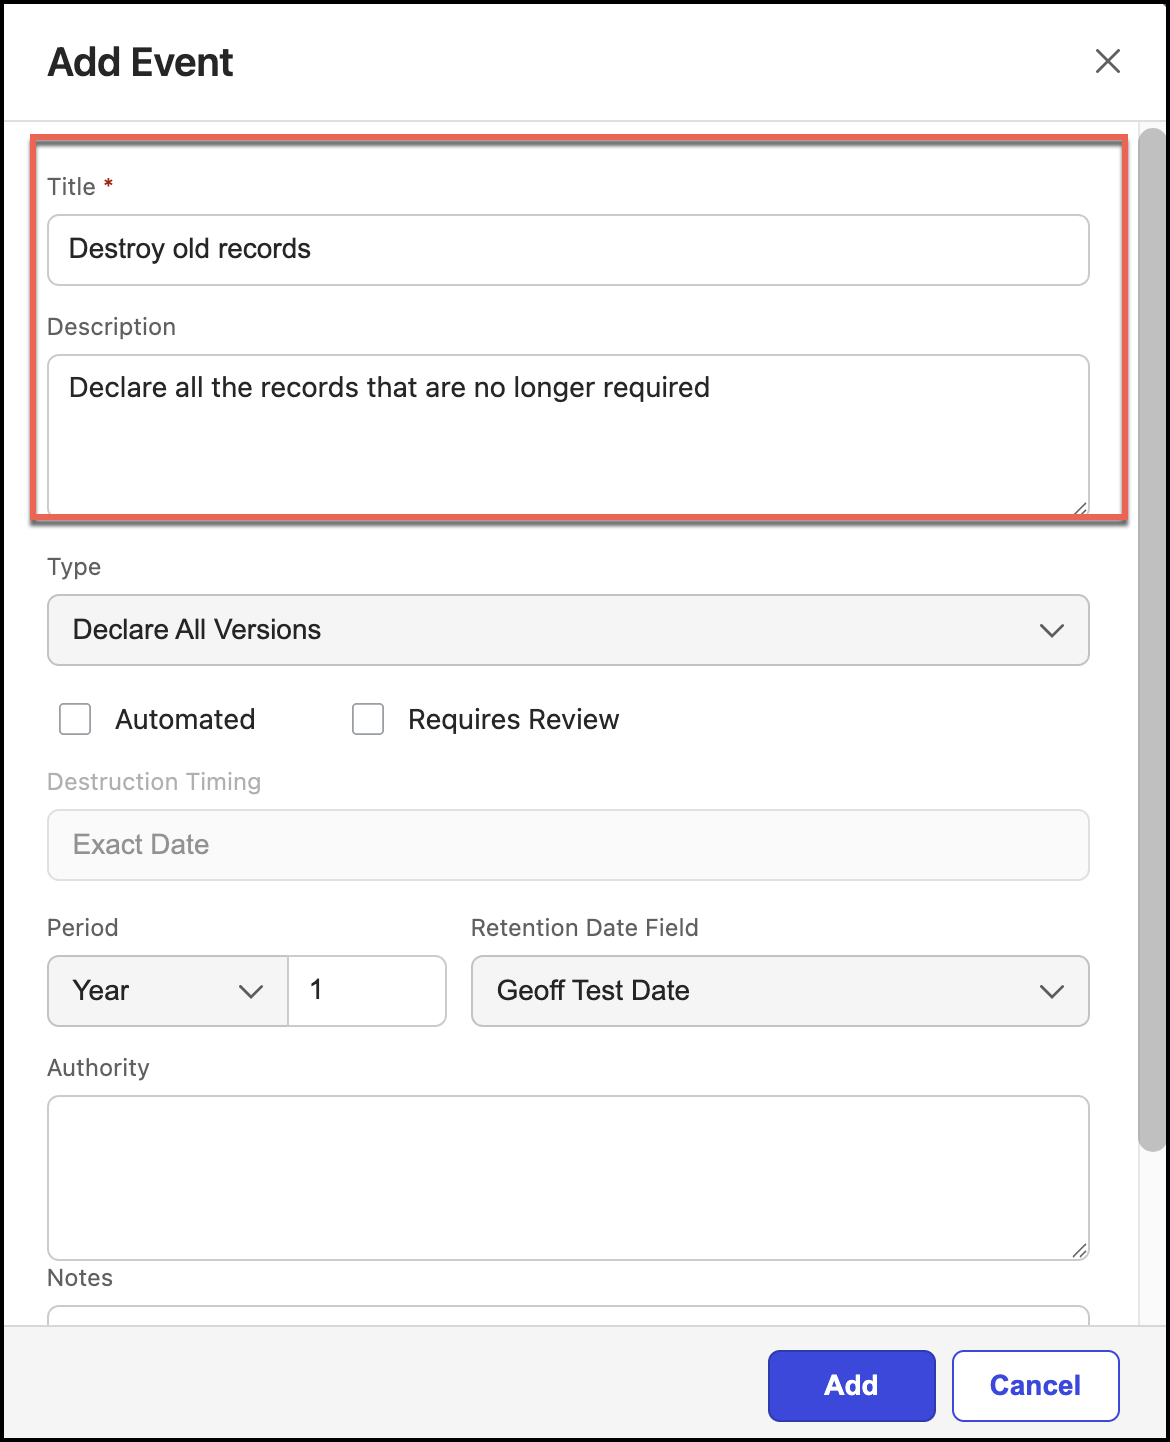Viewport: 1170px width, 1442px height.
Task: Click the 'Retention Date Field' label
Action: tap(584, 928)
